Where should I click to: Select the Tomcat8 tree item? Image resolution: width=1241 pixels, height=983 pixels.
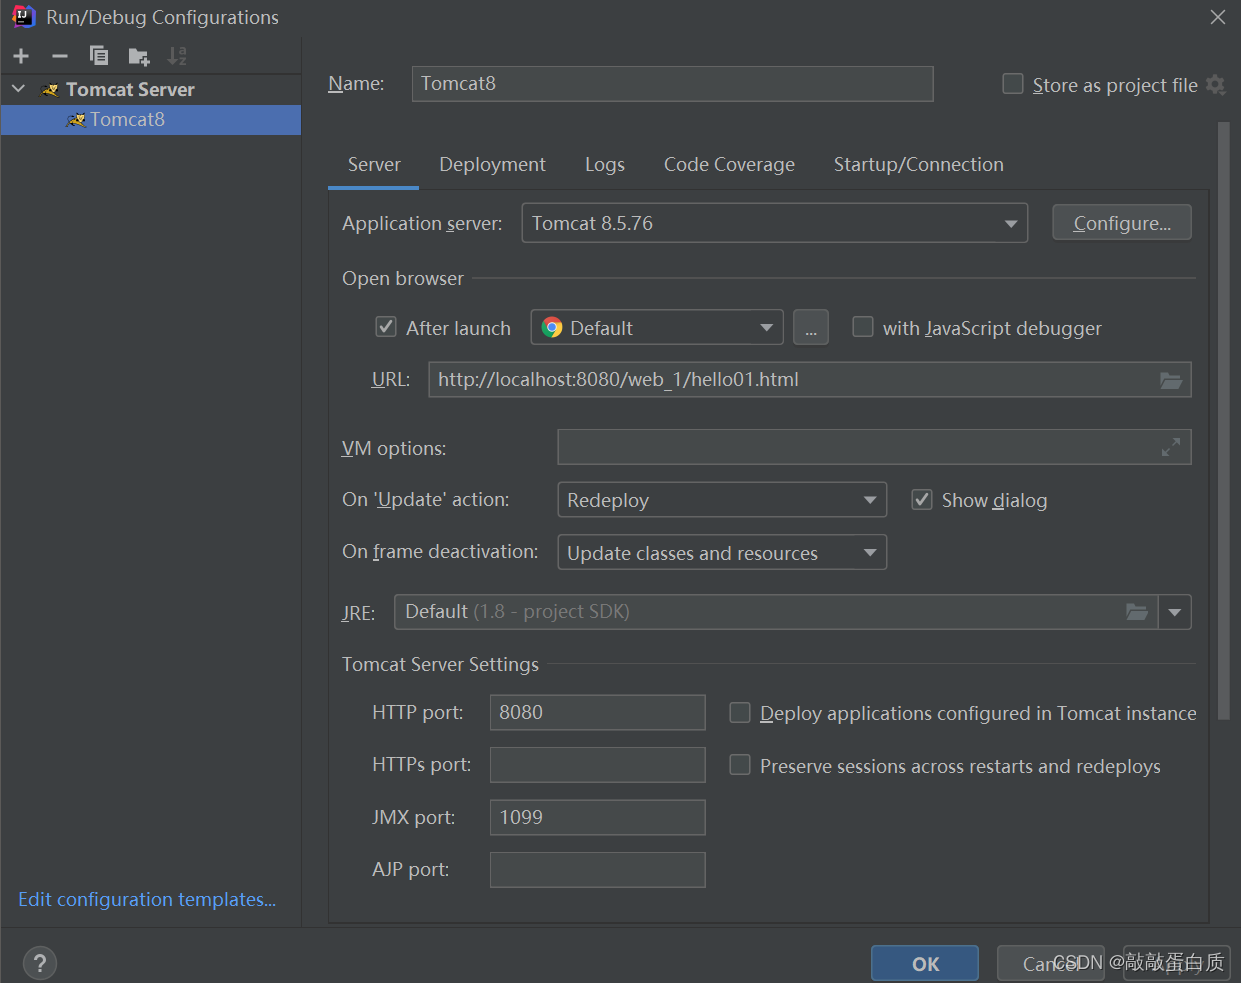(x=151, y=120)
